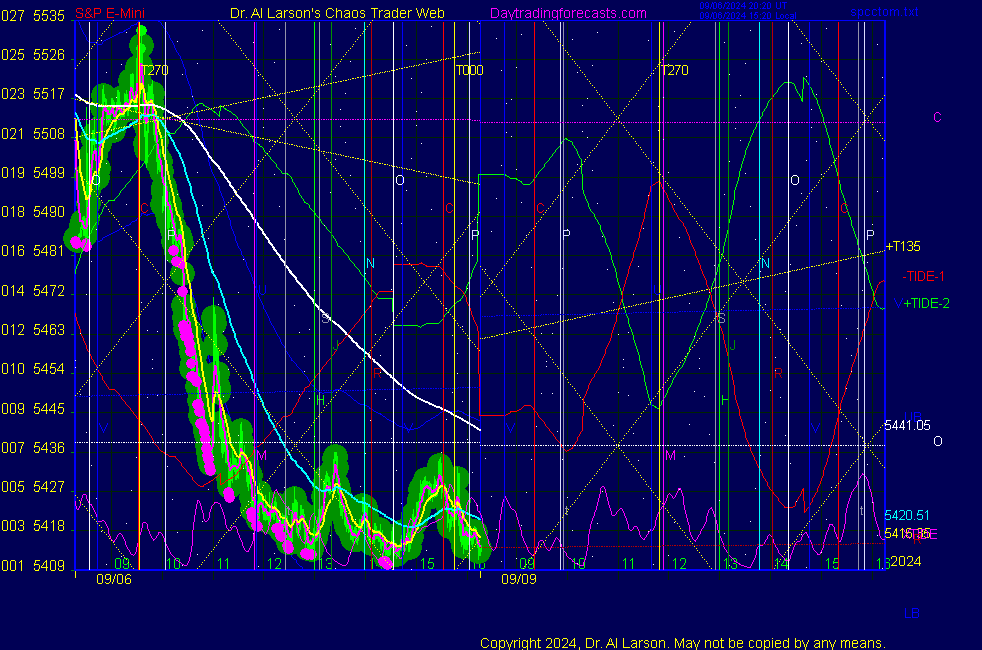This screenshot has height=650, width=982.
Task: Click the "019 5499" price axis label
Action: pos(33,173)
